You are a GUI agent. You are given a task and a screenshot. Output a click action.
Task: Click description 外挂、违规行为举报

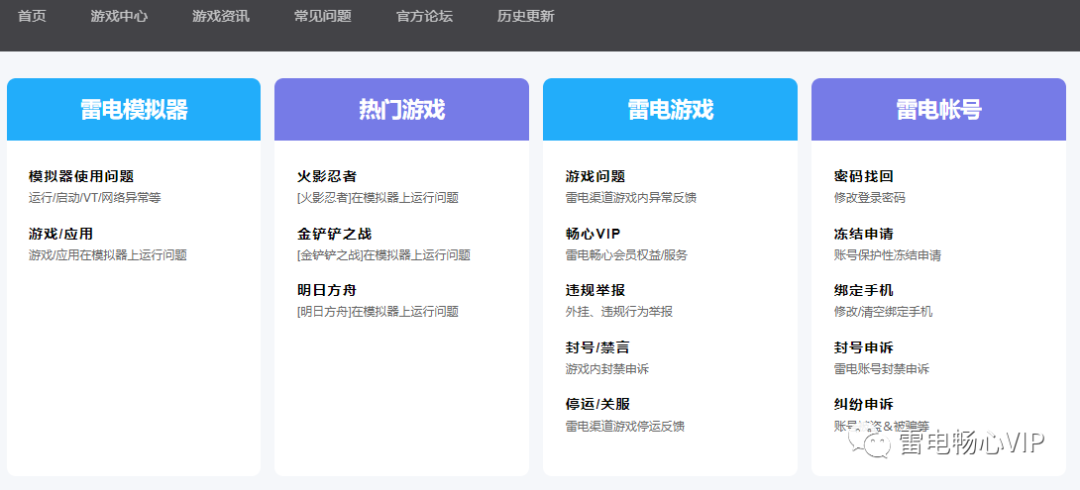pyautogui.click(x=619, y=312)
